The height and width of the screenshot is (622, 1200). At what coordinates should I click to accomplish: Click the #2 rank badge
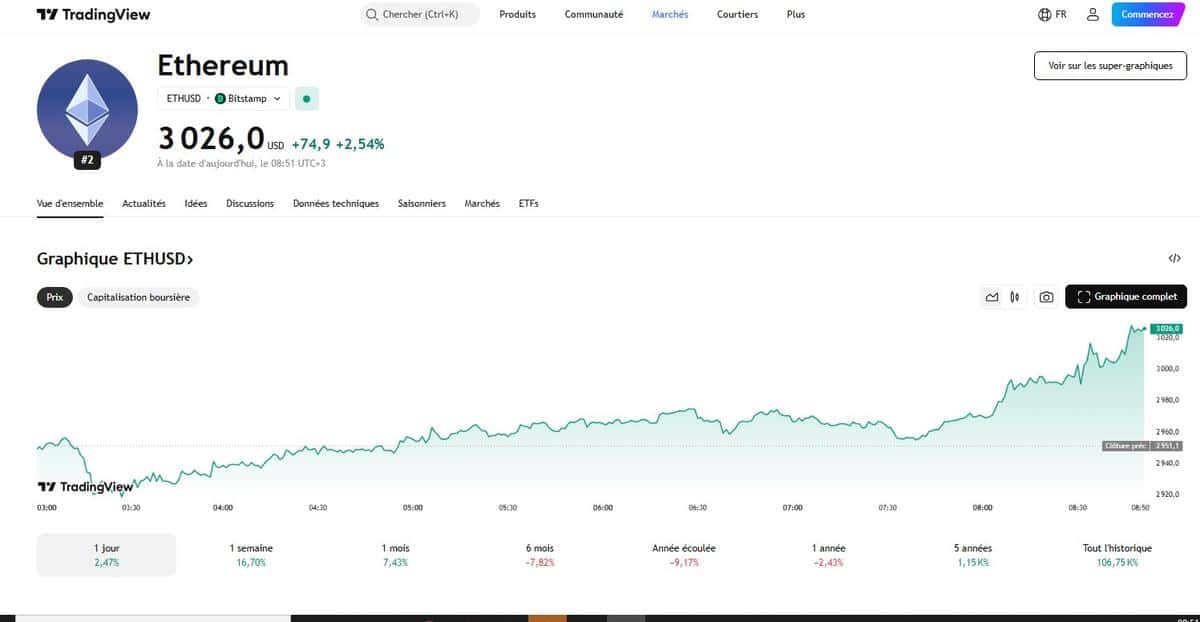pos(87,159)
